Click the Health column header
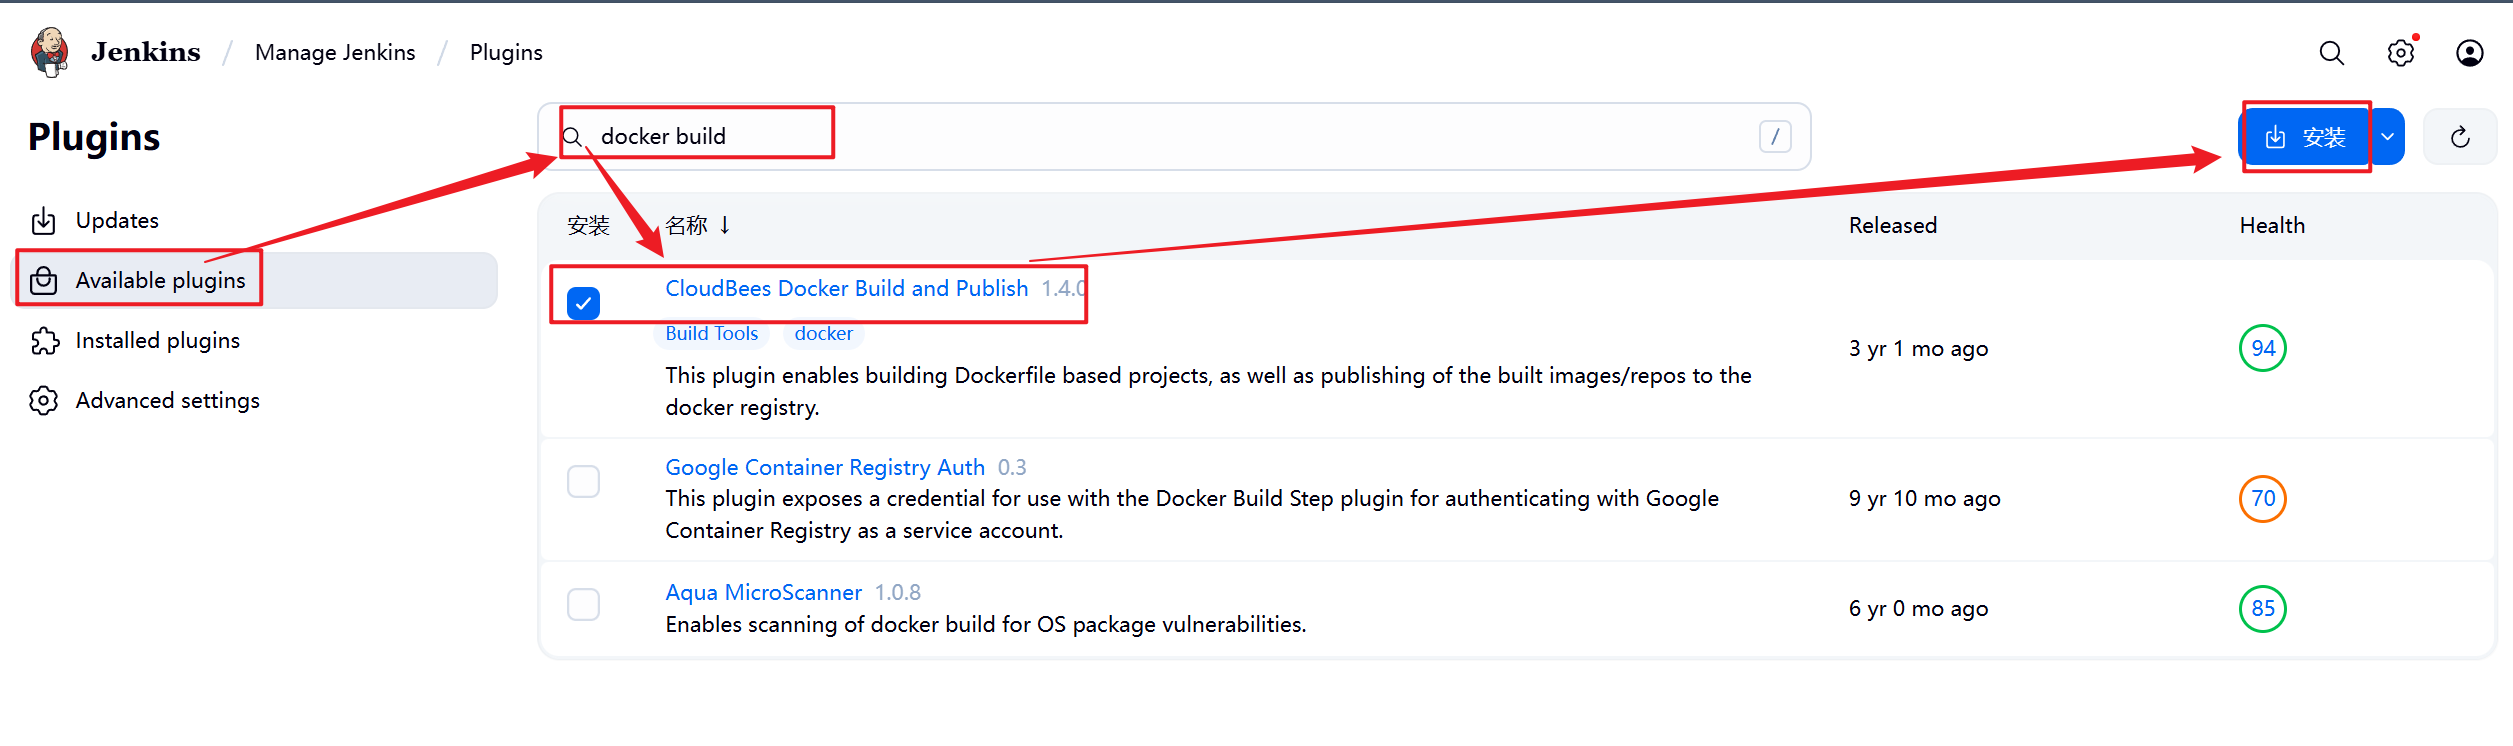This screenshot has height=746, width=2513. (x=2272, y=226)
